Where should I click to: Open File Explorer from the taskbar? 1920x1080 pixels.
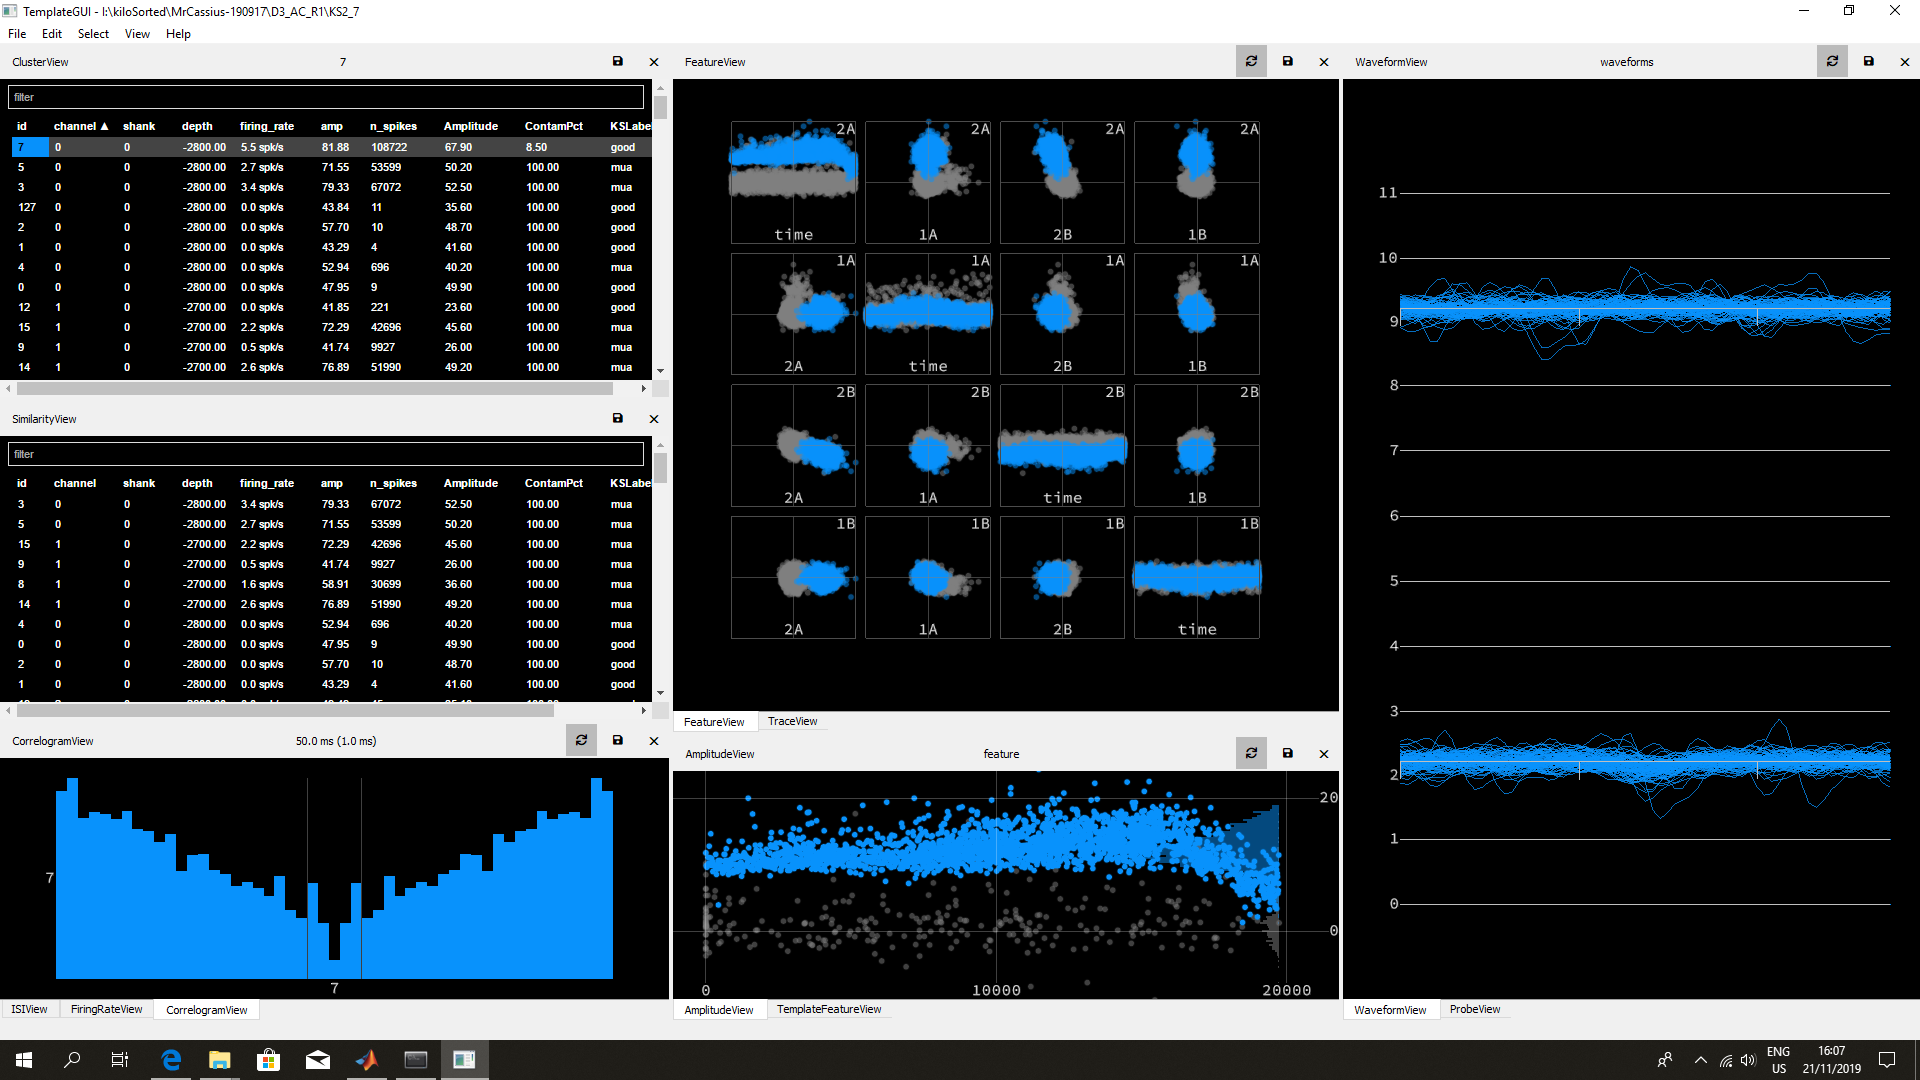point(219,1059)
